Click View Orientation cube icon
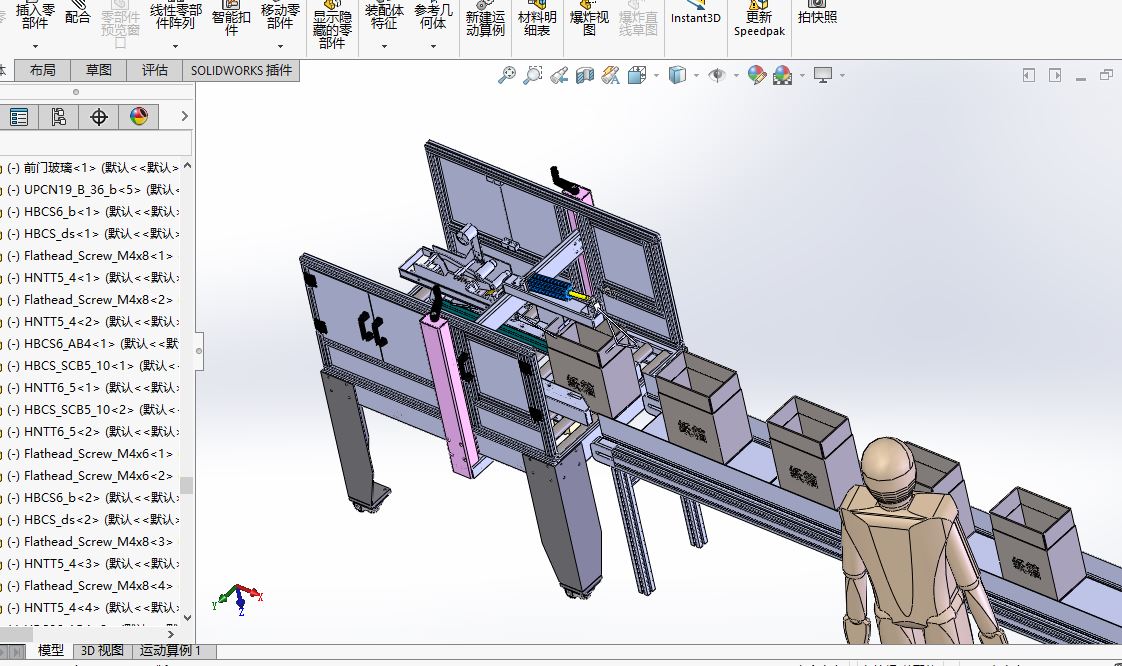The image size is (1122, 666). [636, 75]
